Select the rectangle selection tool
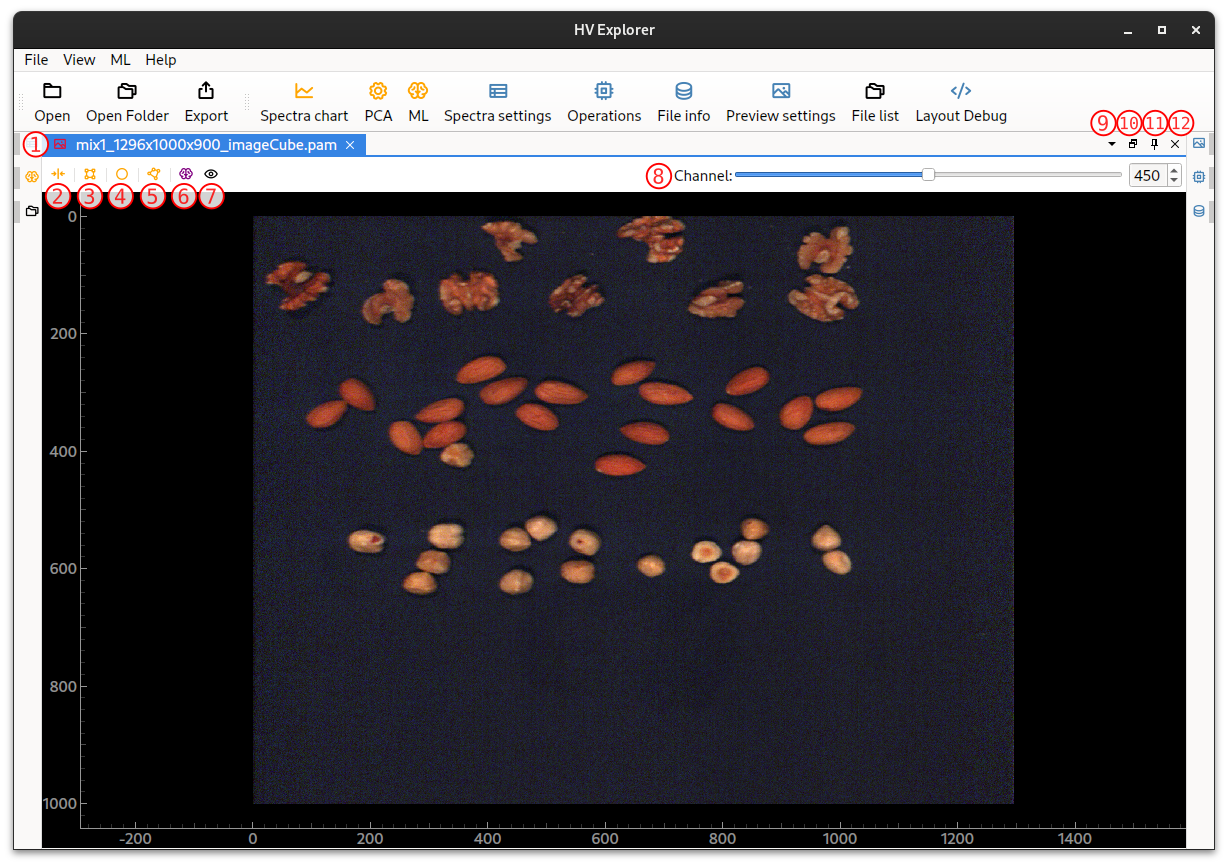Viewport: 1228px width, 866px height. point(90,174)
